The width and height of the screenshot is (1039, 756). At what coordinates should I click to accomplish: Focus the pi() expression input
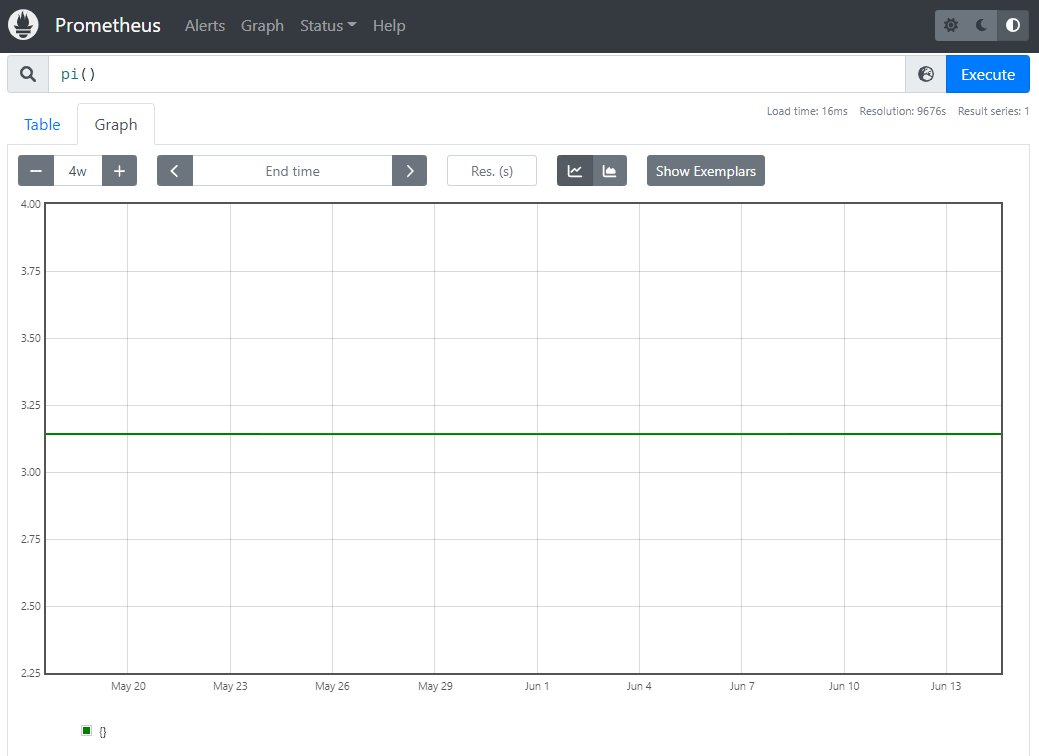click(476, 74)
